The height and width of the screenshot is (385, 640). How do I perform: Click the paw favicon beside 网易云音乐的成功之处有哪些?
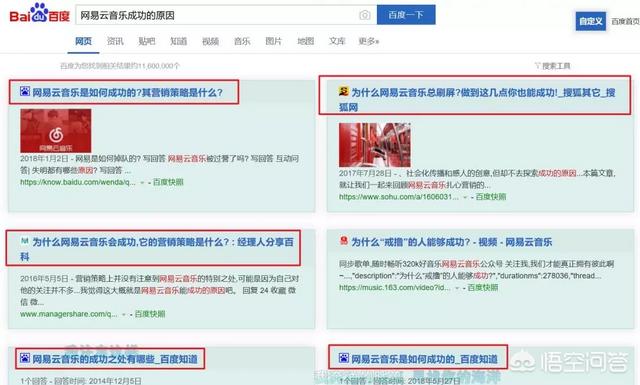coord(25,358)
